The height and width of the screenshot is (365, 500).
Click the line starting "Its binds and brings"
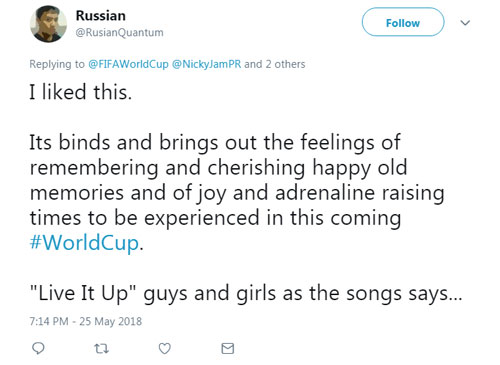click(215, 143)
